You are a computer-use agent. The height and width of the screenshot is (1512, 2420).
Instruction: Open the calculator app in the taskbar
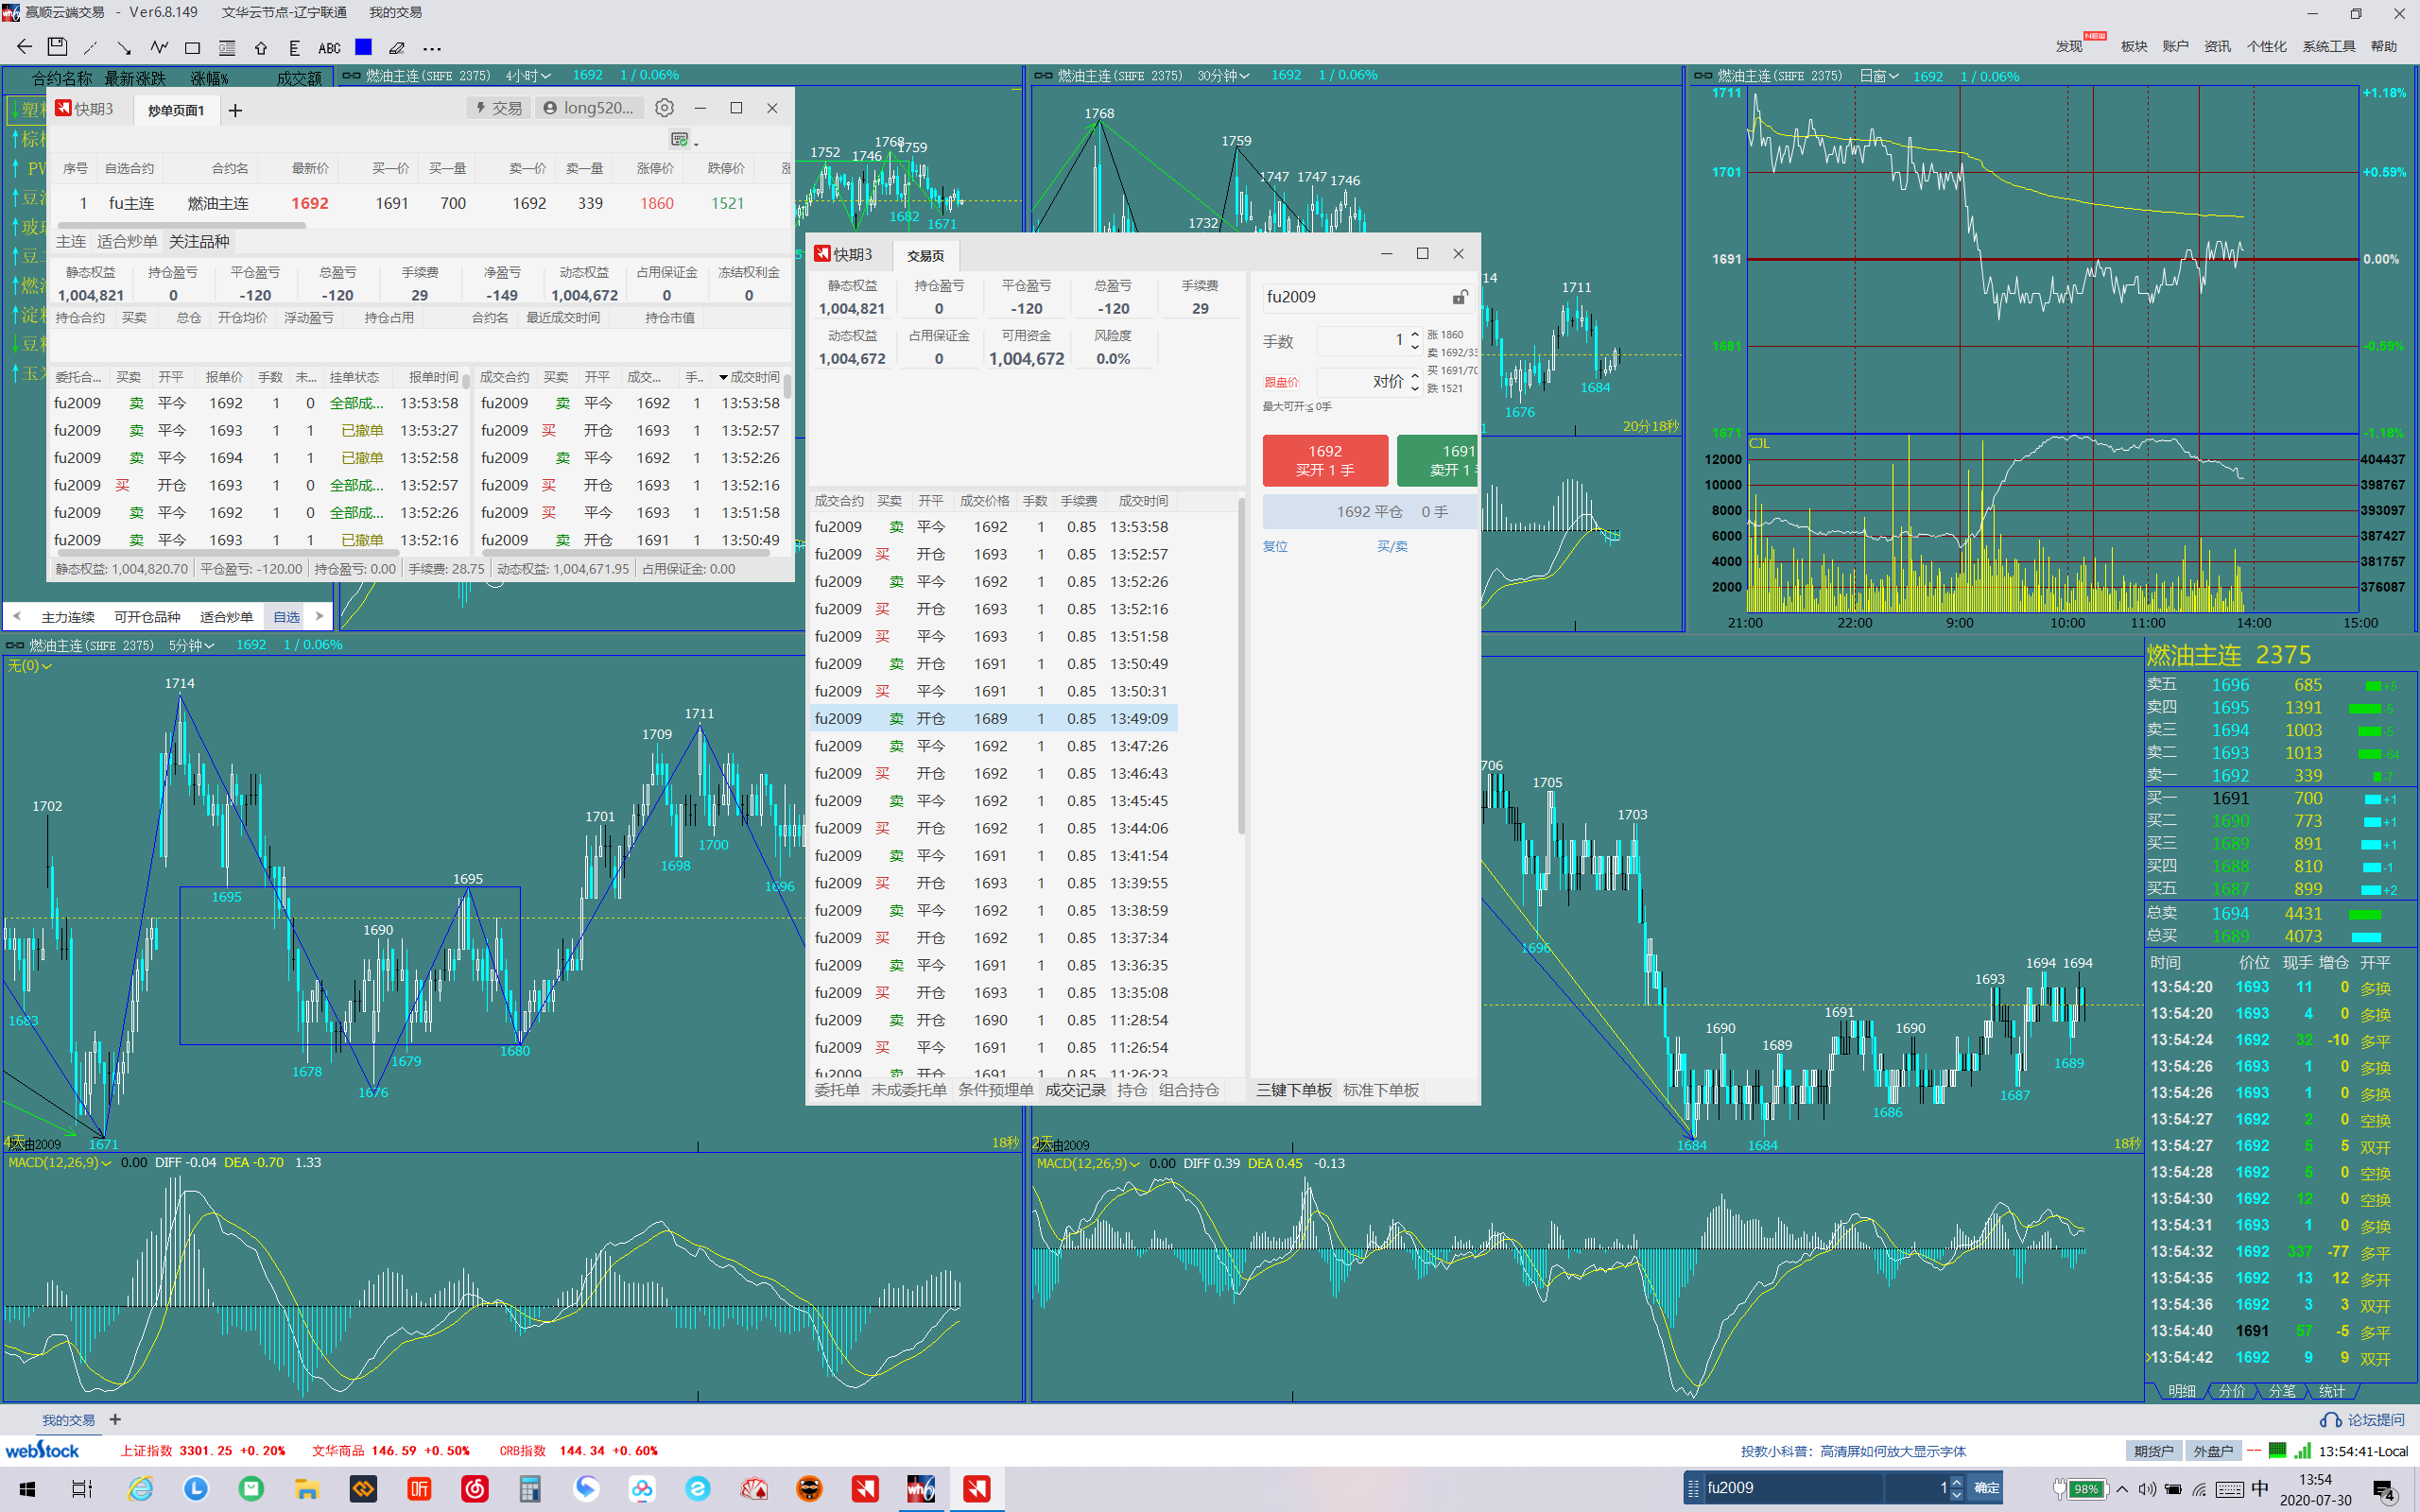click(529, 1489)
